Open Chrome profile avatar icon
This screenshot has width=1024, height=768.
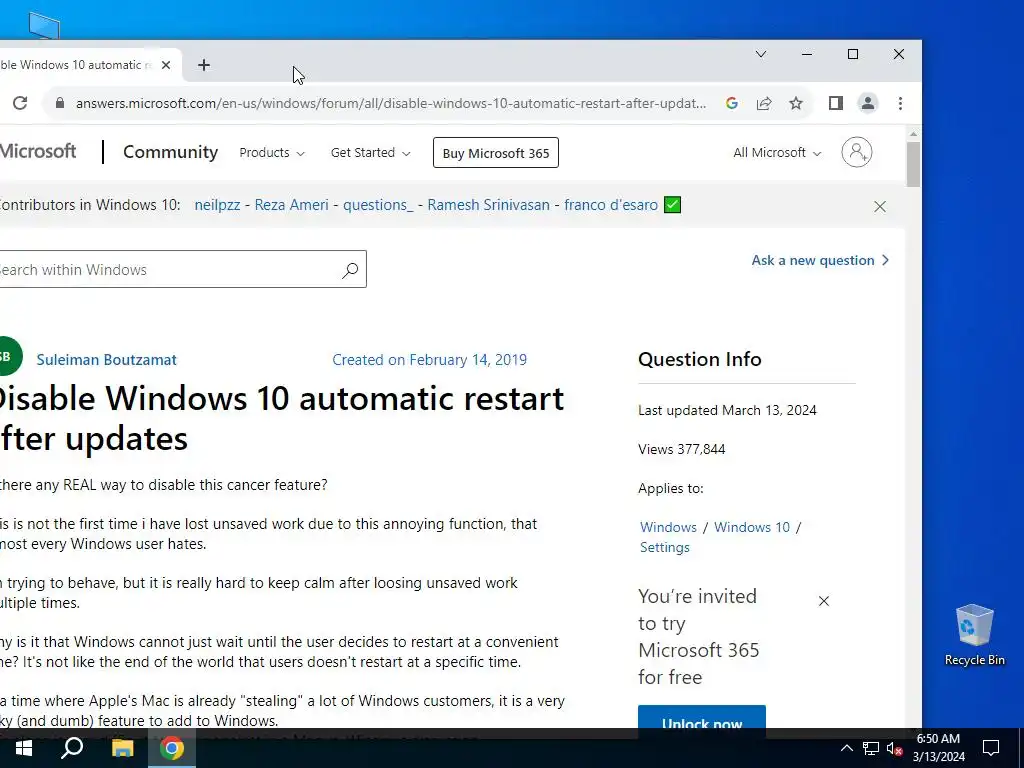(868, 103)
